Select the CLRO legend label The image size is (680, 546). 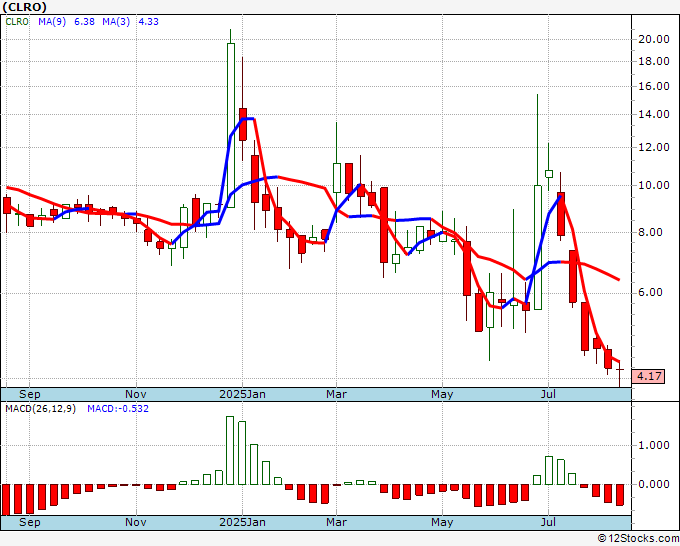[x=17, y=21]
